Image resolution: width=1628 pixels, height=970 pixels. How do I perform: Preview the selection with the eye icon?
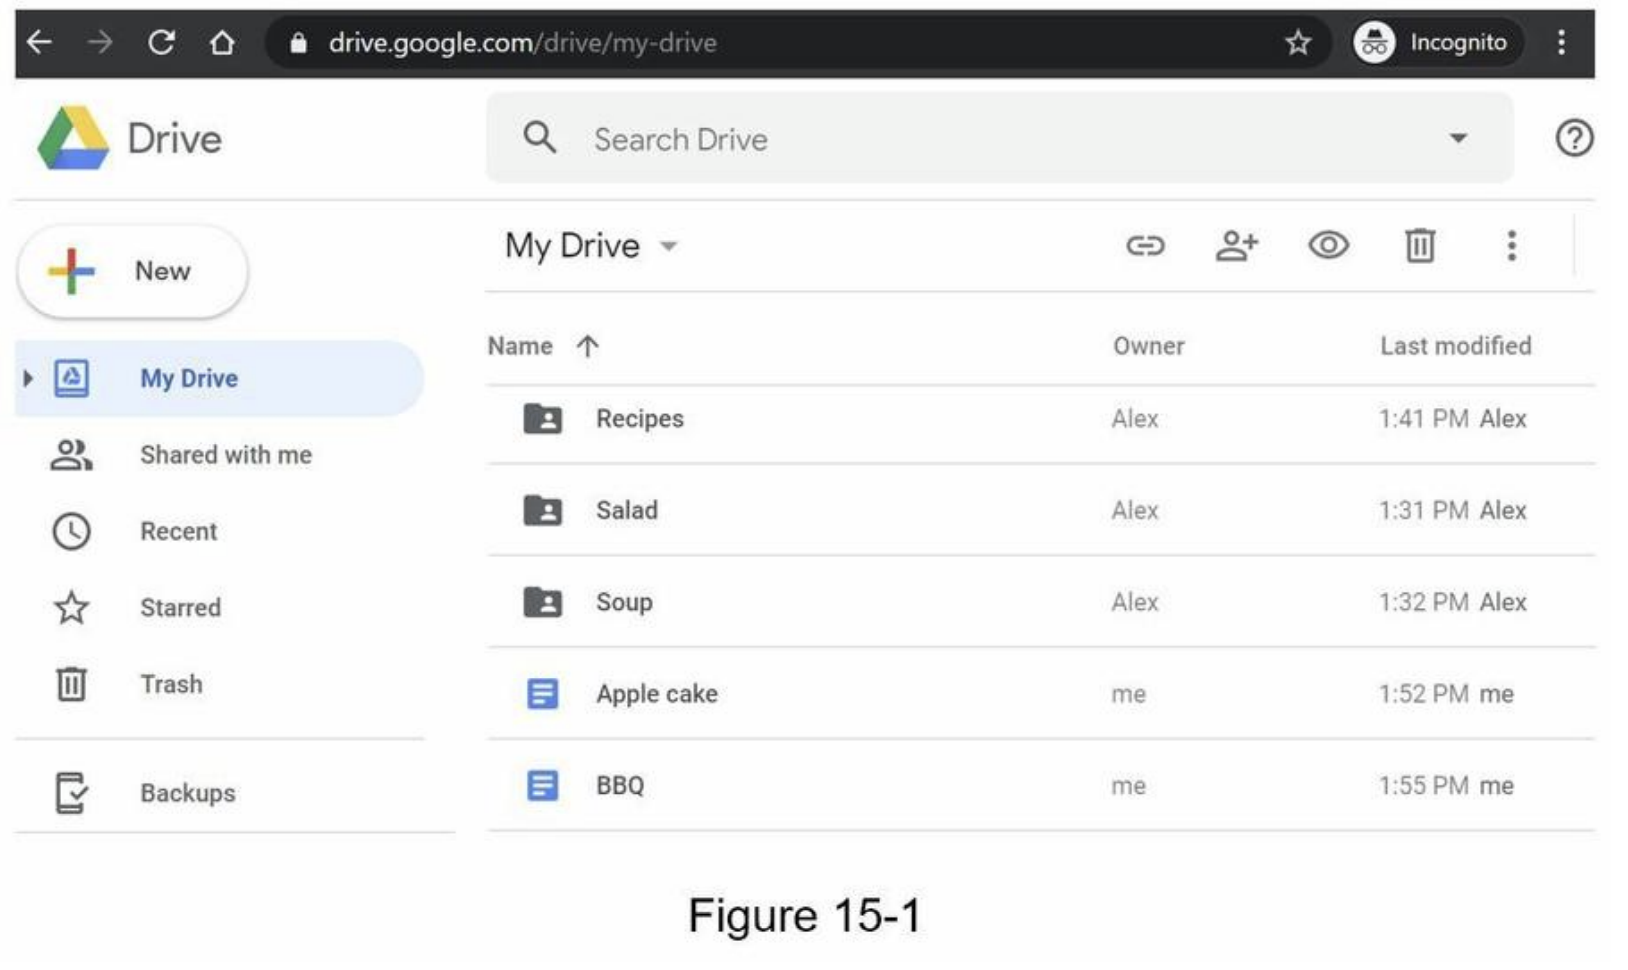pos(1328,246)
